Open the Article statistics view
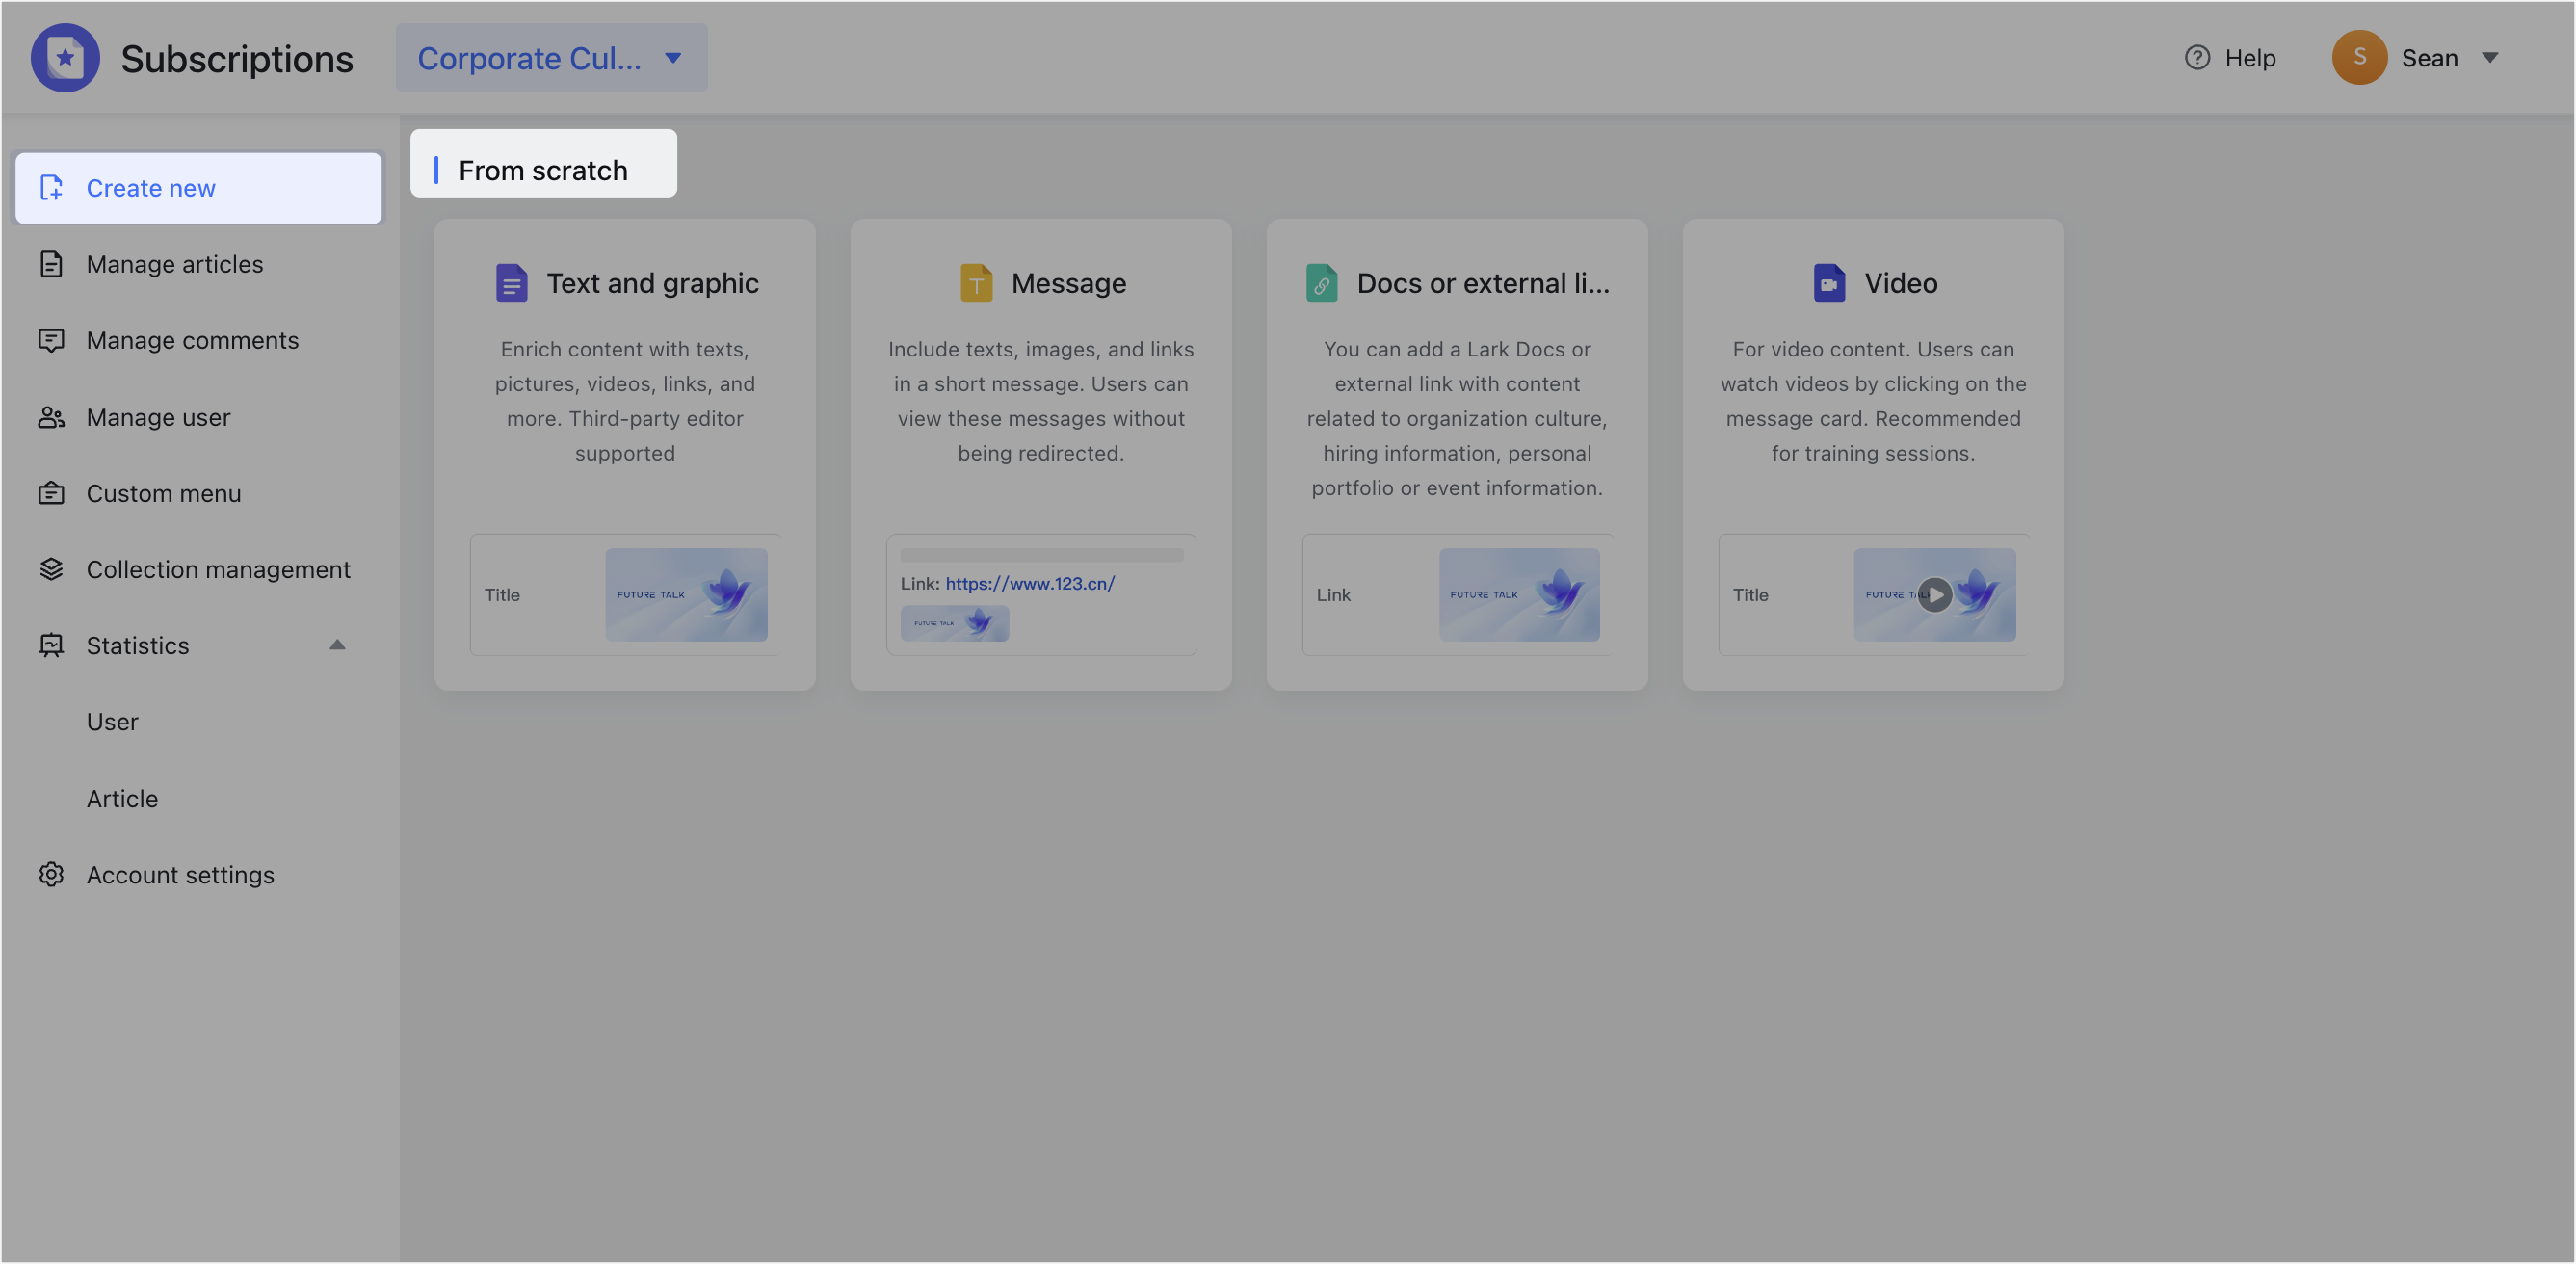 pos(122,798)
